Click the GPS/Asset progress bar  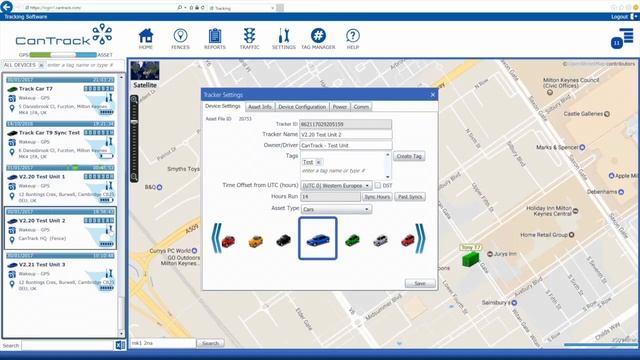pos(63,55)
